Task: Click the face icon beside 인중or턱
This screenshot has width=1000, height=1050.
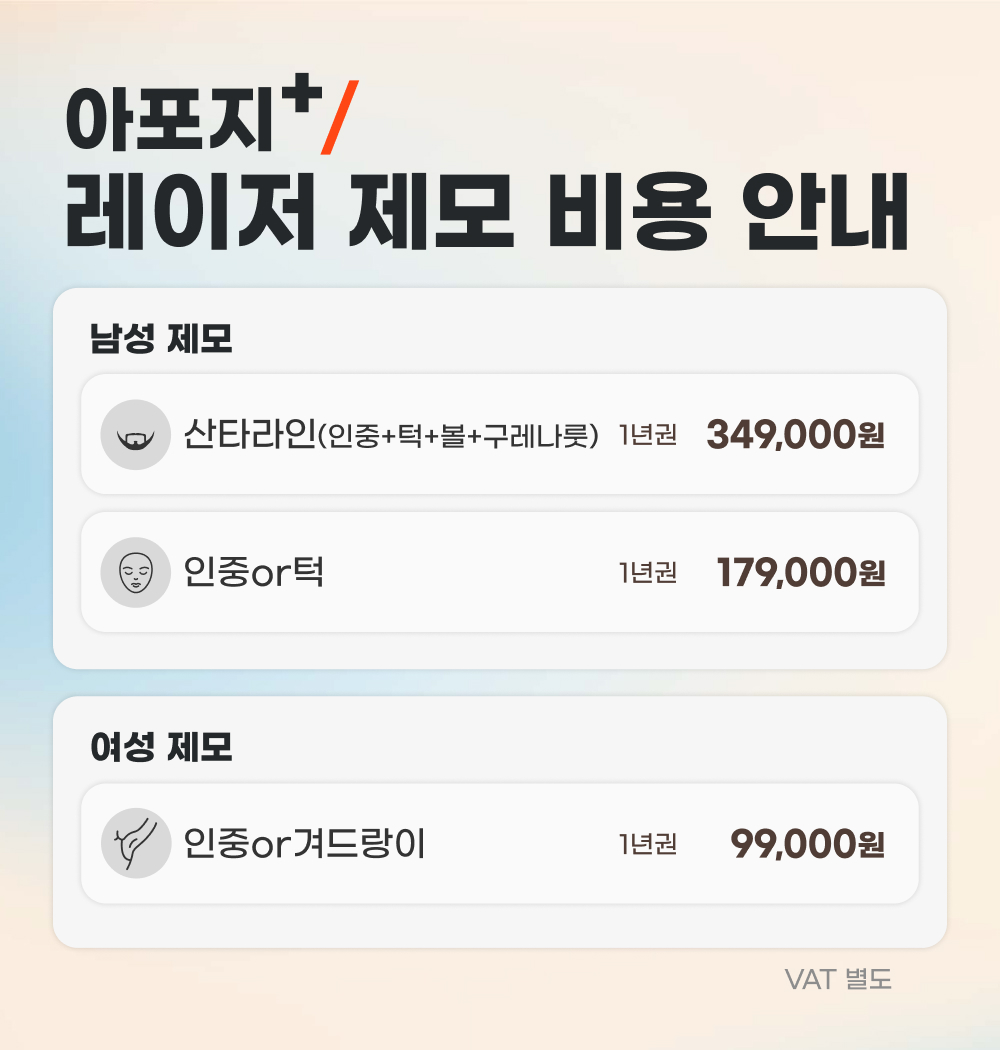Action: (x=136, y=573)
